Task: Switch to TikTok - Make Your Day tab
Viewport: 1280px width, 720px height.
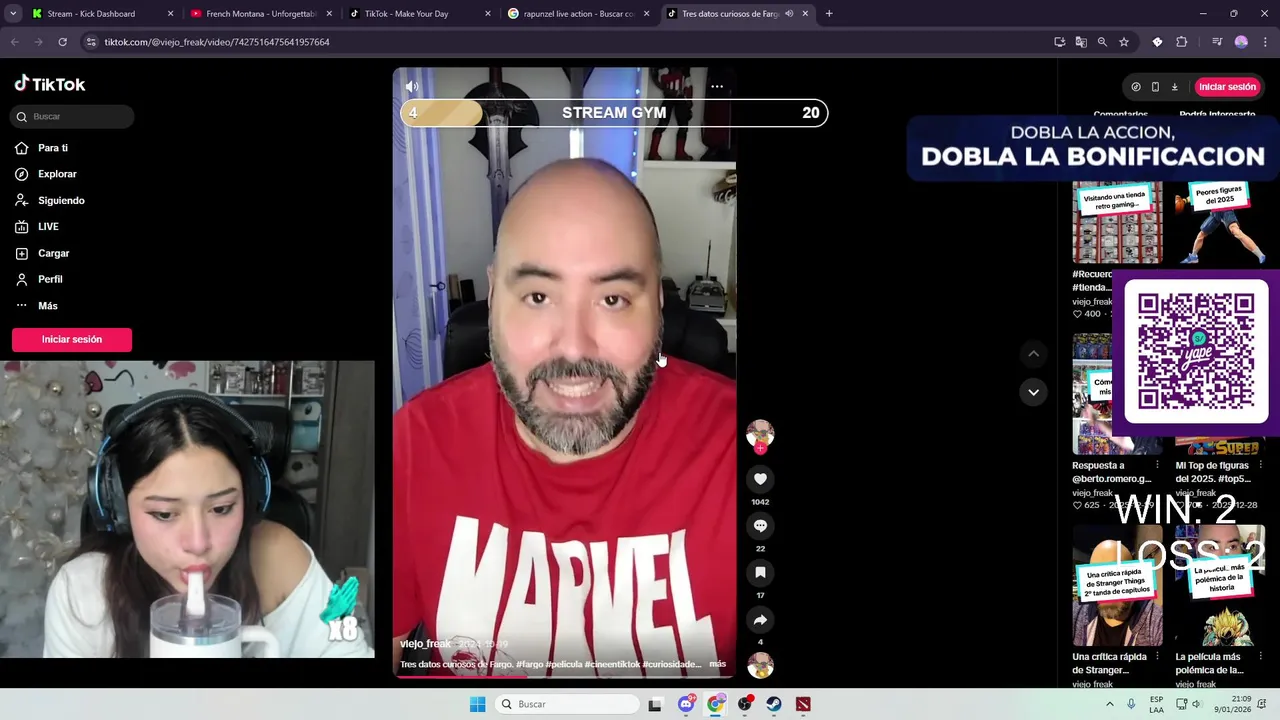Action: pos(419,14)
